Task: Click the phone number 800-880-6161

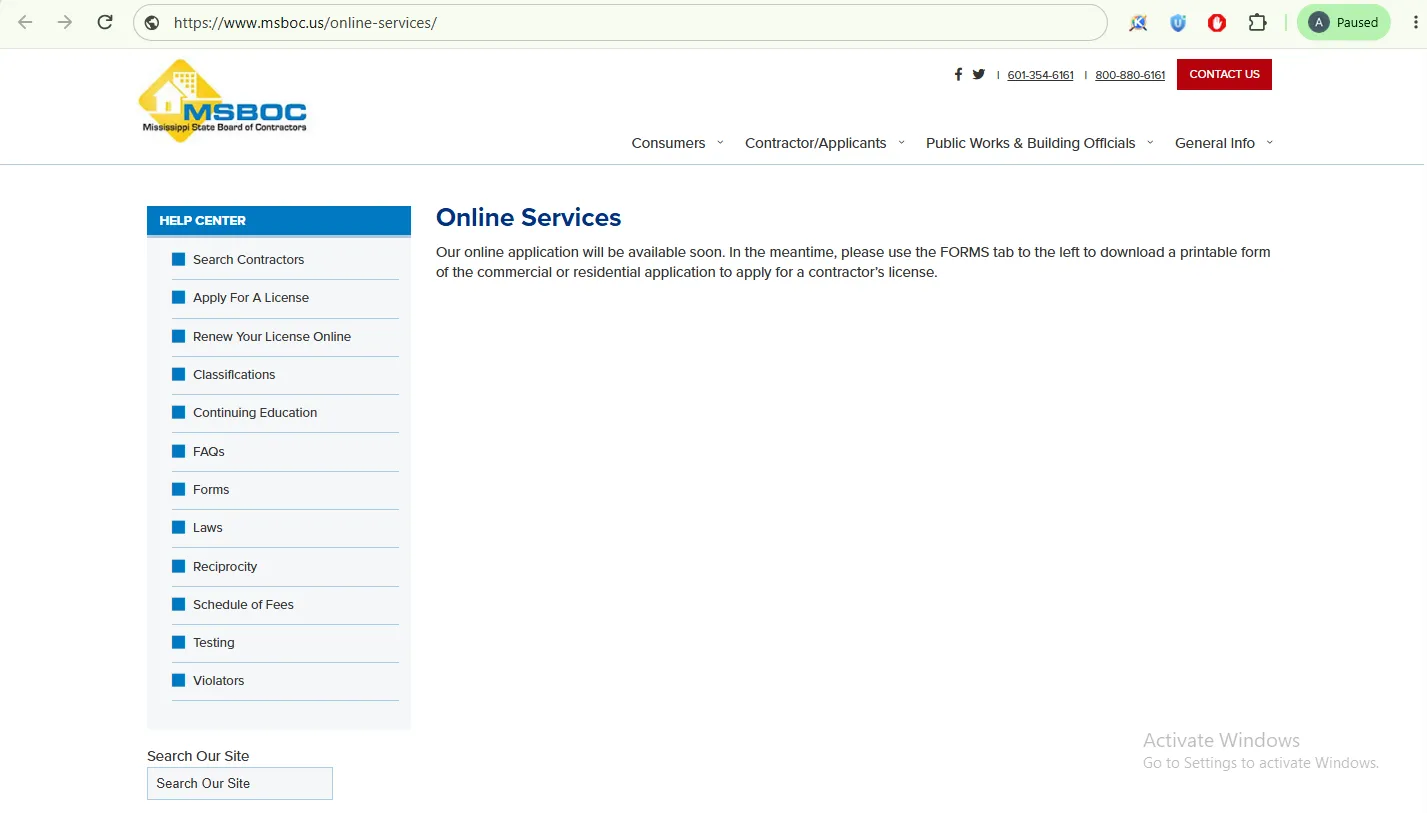Action: point(1130,75)
